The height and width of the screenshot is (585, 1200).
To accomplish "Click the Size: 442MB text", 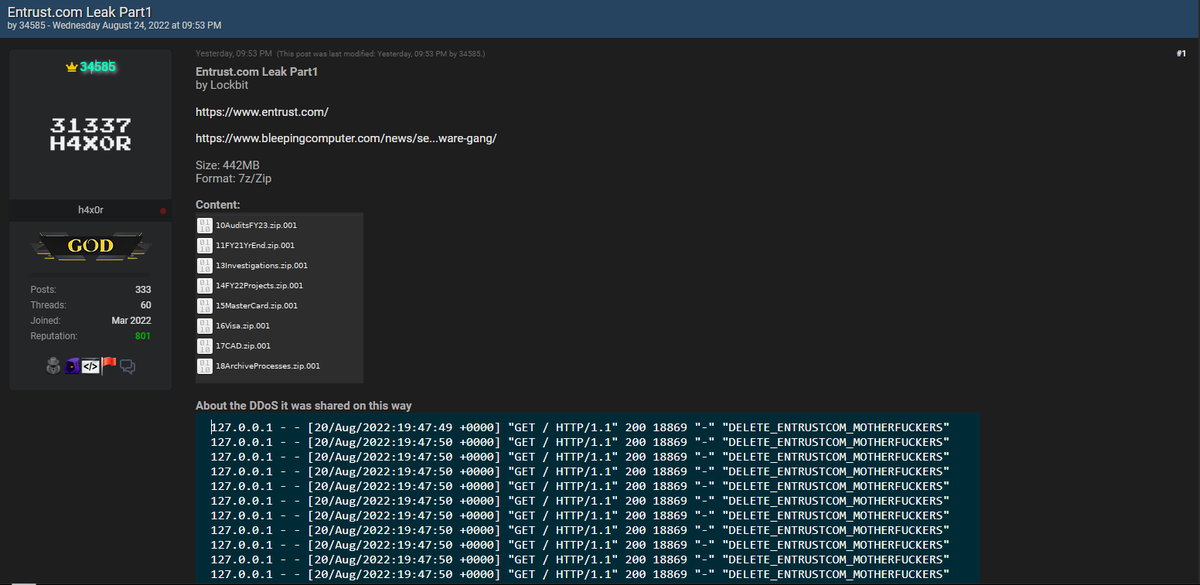I will (x=227, y=165).
